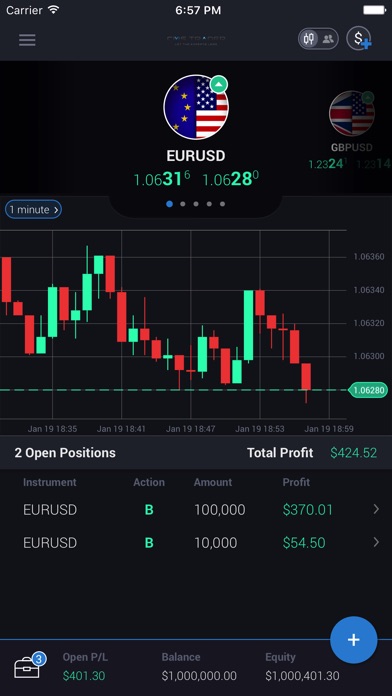This screenshot has width=392, height=696.
Task: Select the GBPUSD flag instrument
Action: (x=352, y=114)
